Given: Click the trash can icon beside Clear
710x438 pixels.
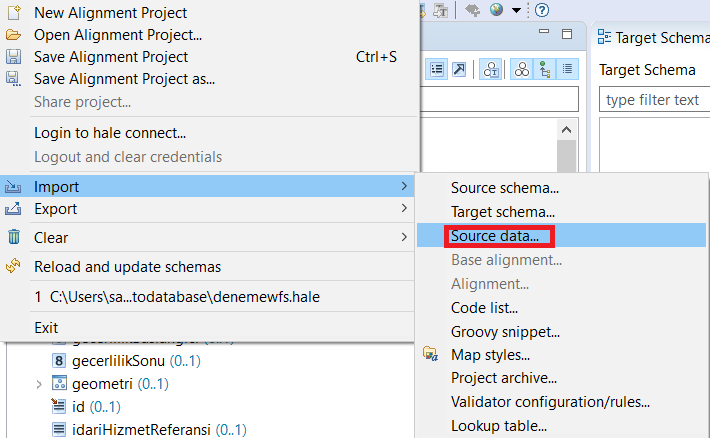Looking at the screenshot, I should coord(14,236).
